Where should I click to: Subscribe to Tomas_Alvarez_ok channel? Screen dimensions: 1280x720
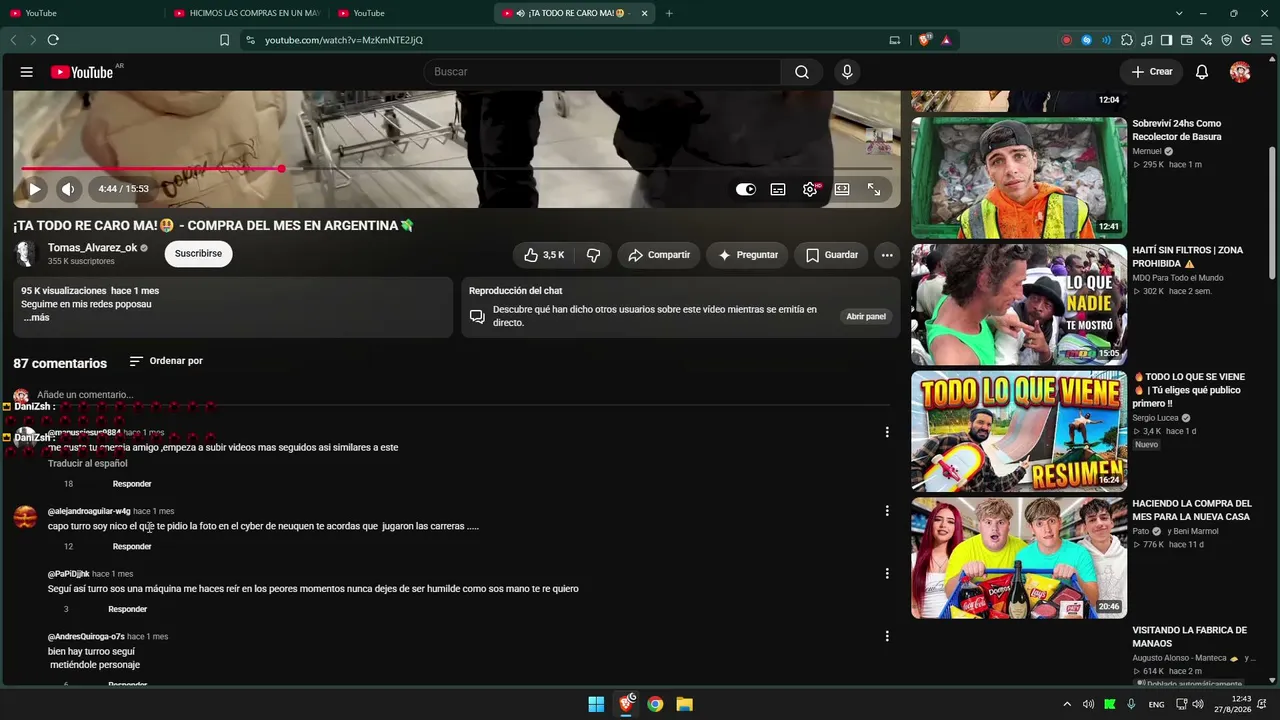(x=198, y=254)
